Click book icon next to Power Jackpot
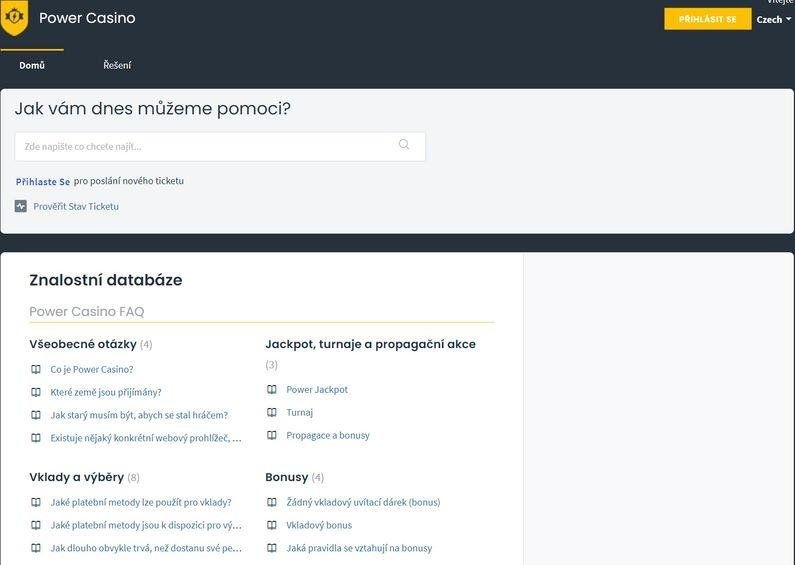 (272, 390)
